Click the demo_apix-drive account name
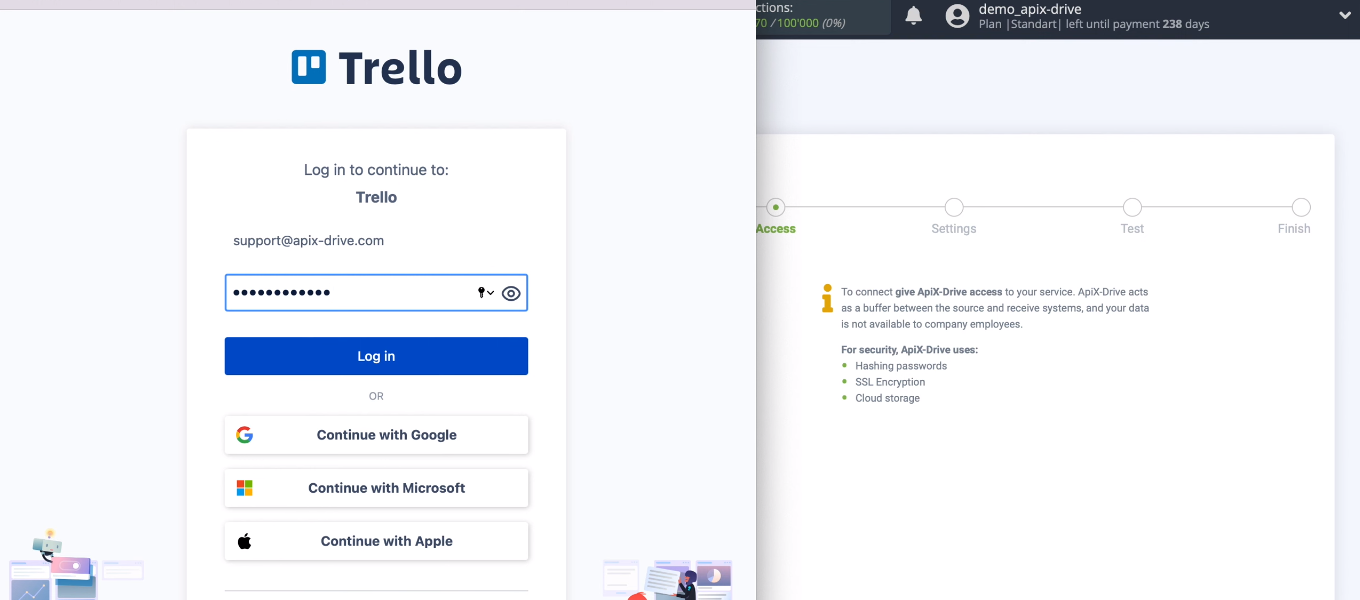The height and width of the screenshot is (600, 1360). click(1030, 9)
